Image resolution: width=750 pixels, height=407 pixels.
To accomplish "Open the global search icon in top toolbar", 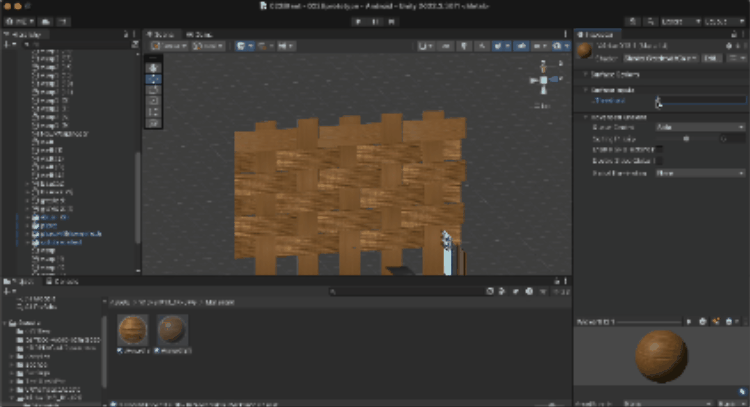I will pos(650,22).
